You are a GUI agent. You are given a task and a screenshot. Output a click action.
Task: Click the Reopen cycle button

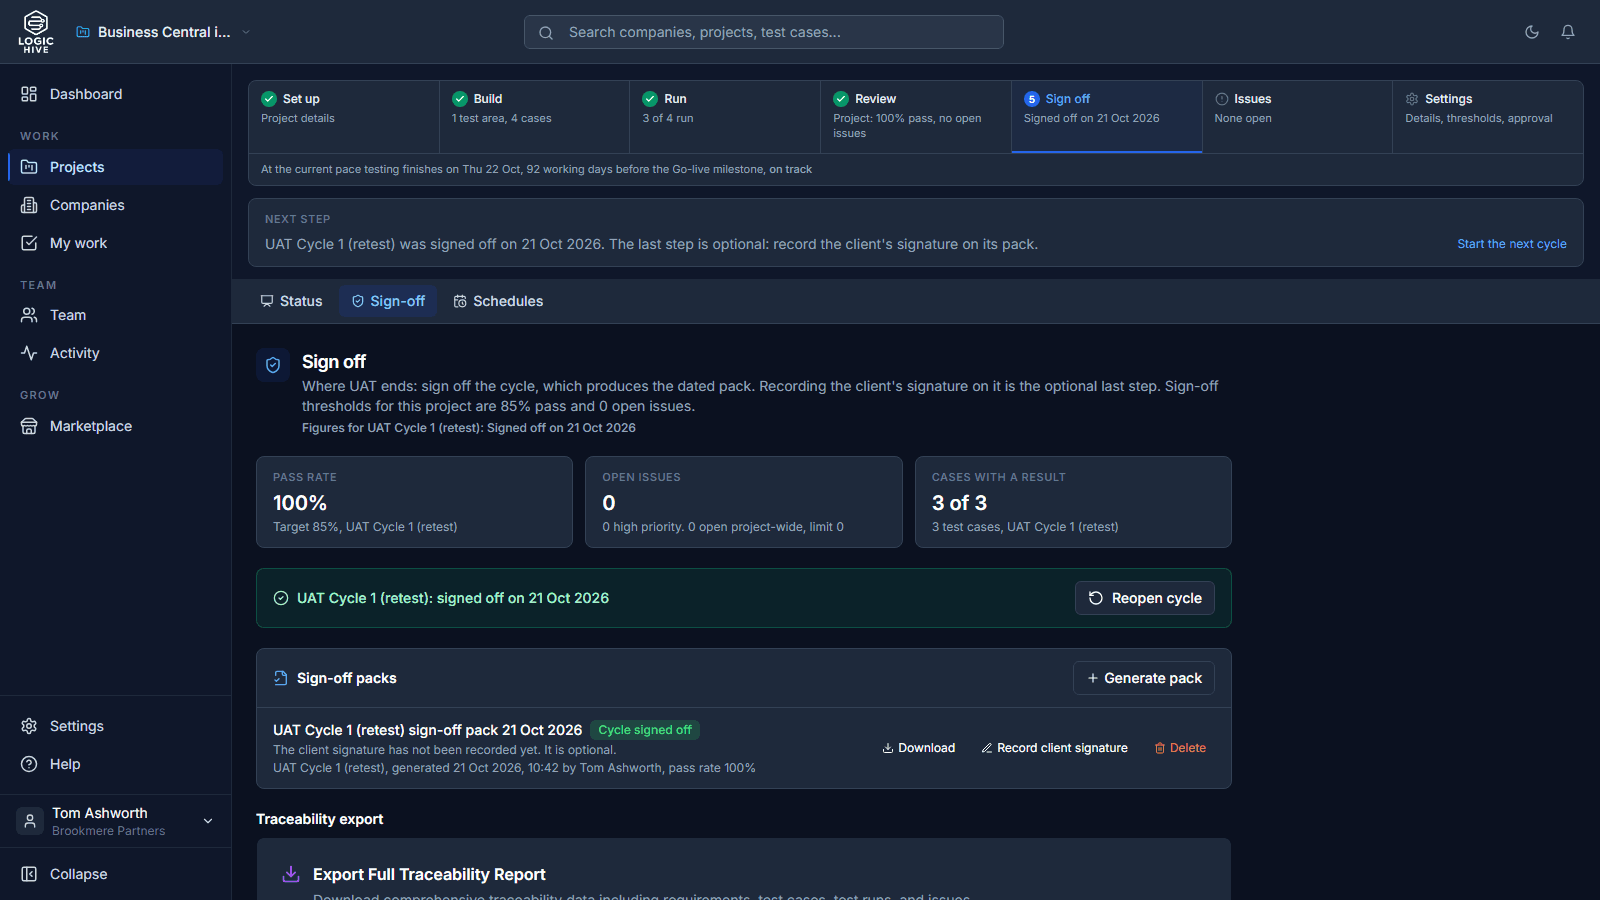point(1145,598)
